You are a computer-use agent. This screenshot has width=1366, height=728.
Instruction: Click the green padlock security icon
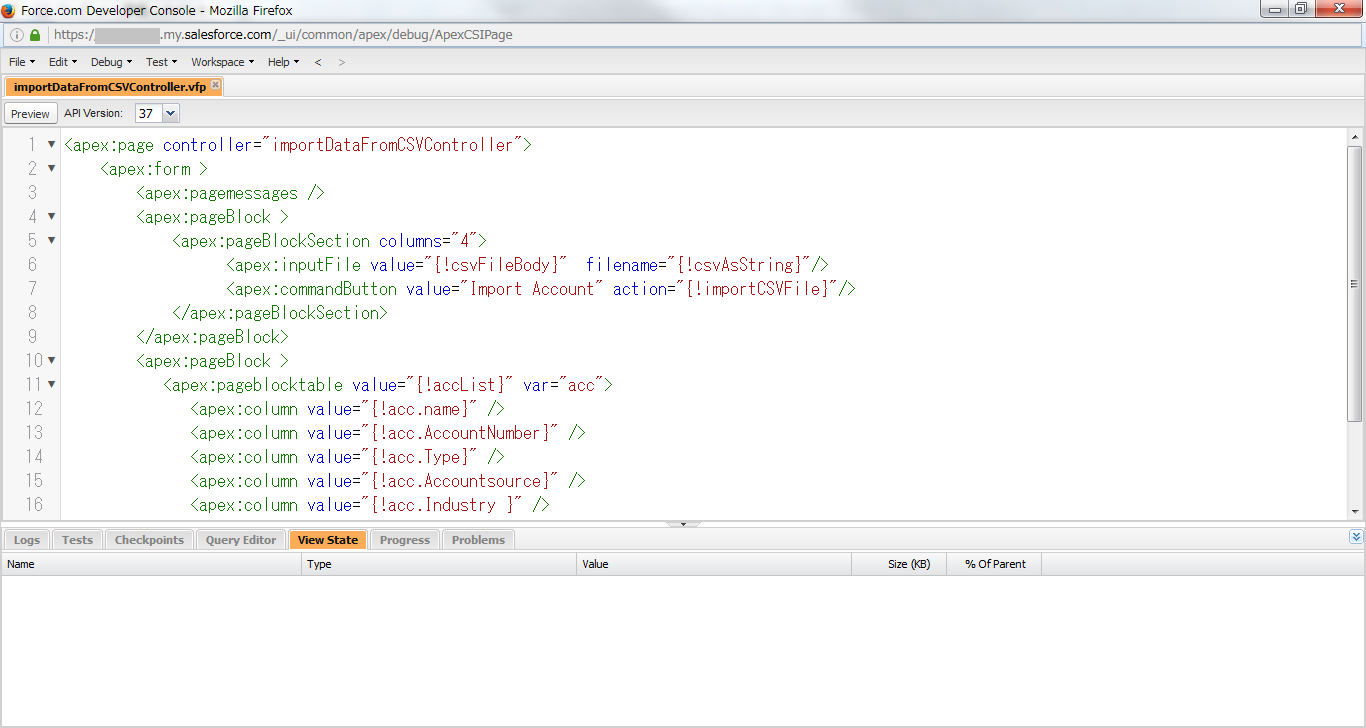(35, 35)
